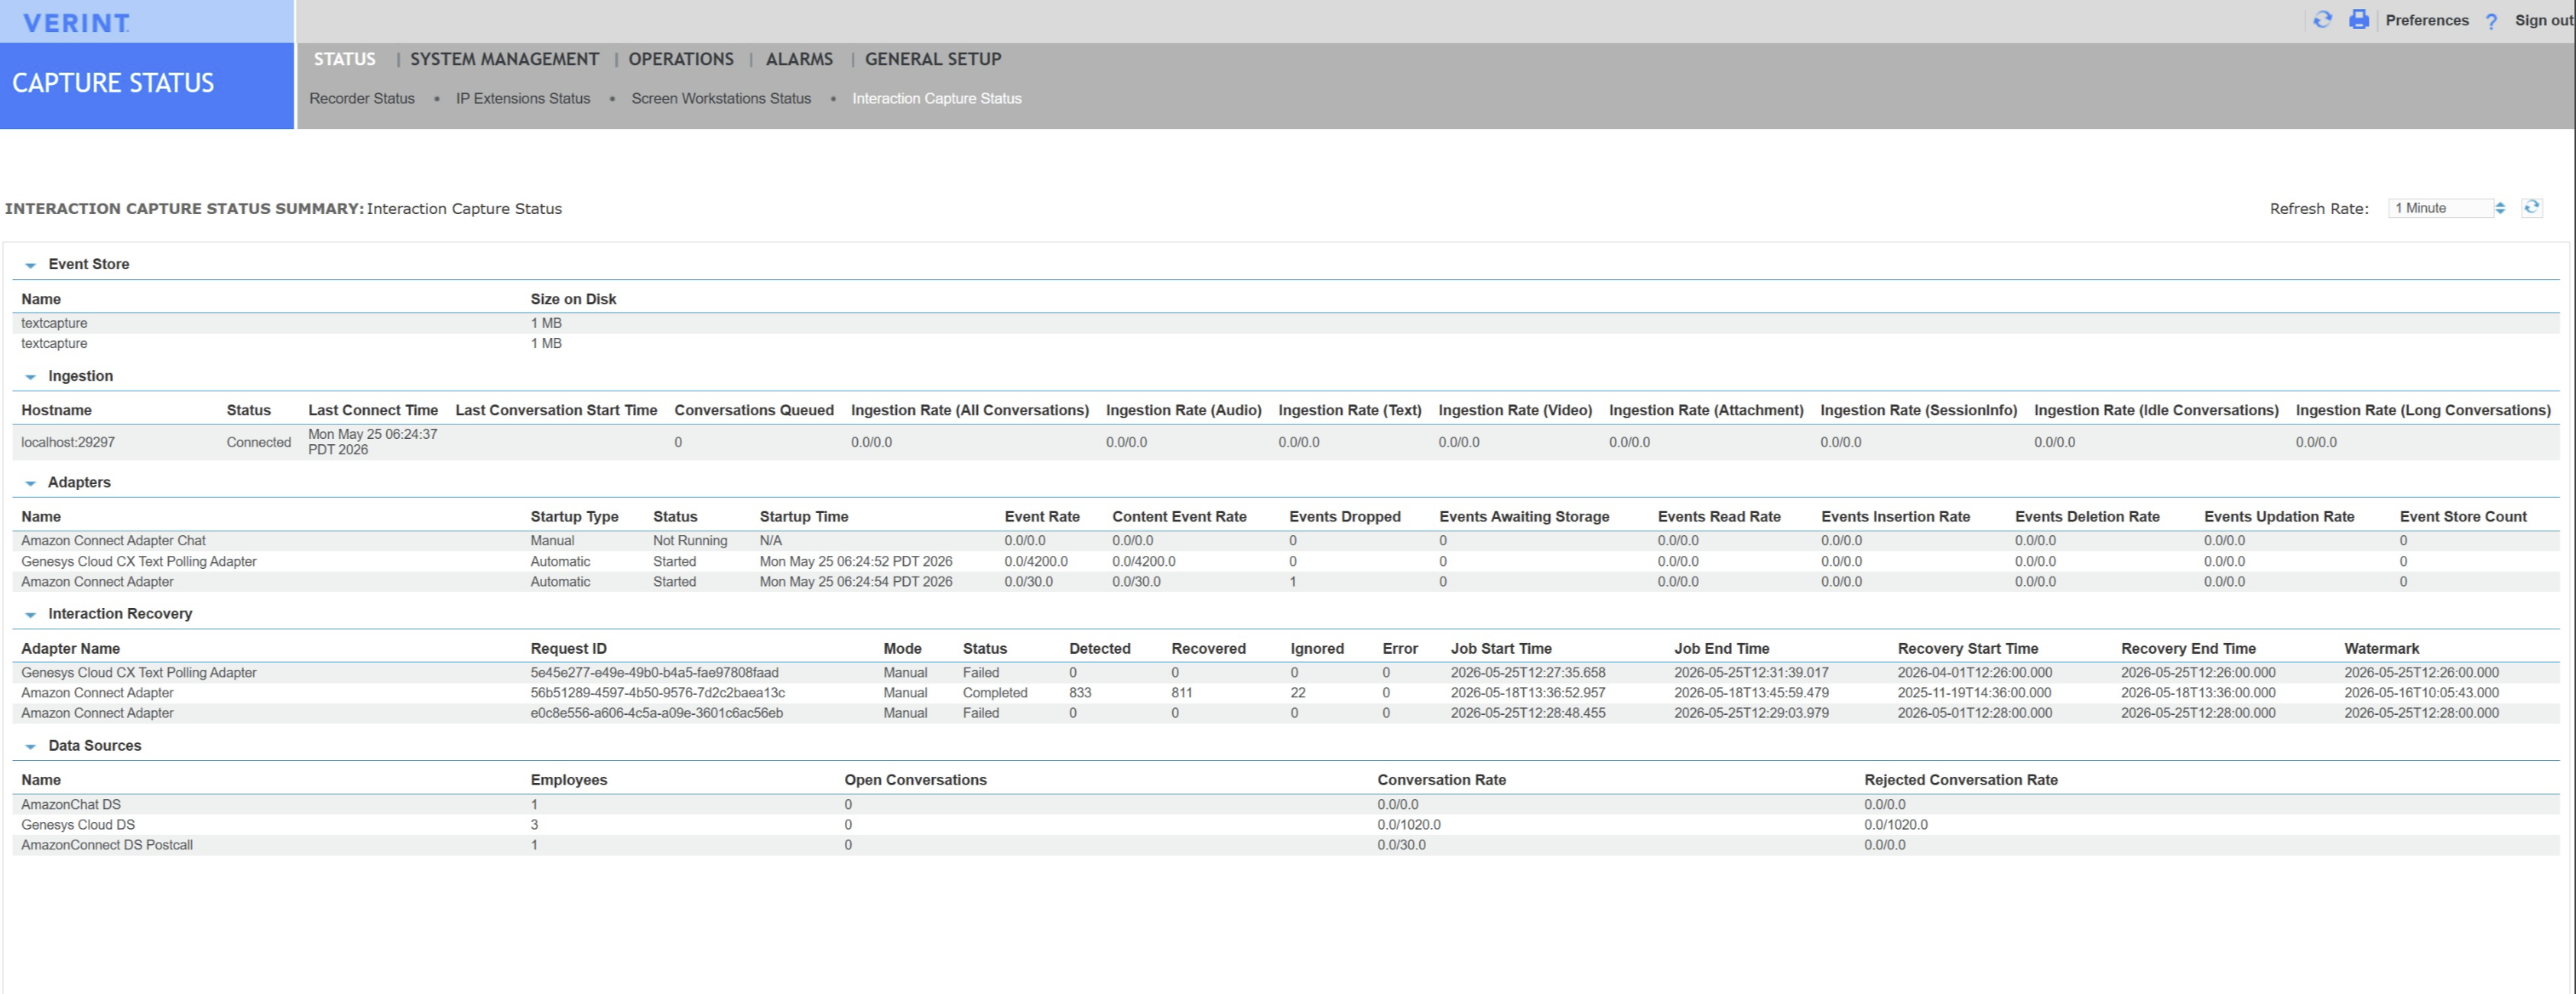Click conversation rate value 0.0/1020.0
Image resolution: width=2576 pixels, height=994 pixels.
(x=1409, y=825)
